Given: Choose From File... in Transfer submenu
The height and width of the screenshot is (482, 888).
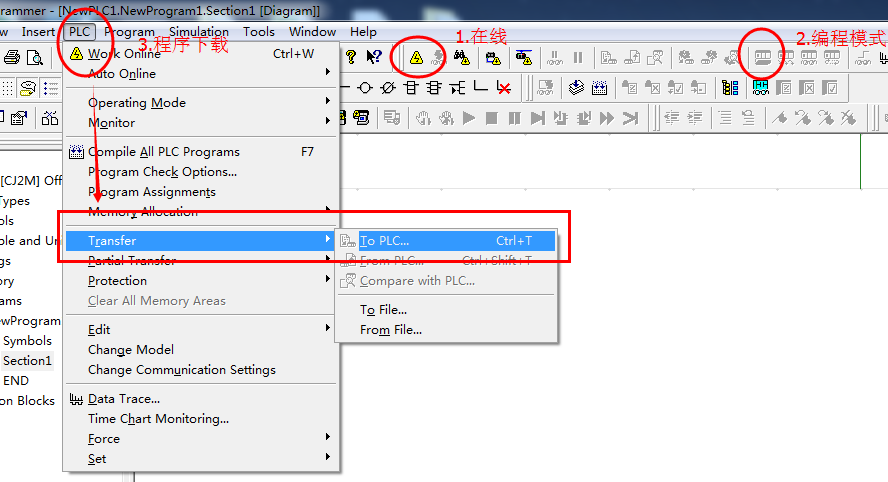Looking at the screenshot, I should click(391, 330).
